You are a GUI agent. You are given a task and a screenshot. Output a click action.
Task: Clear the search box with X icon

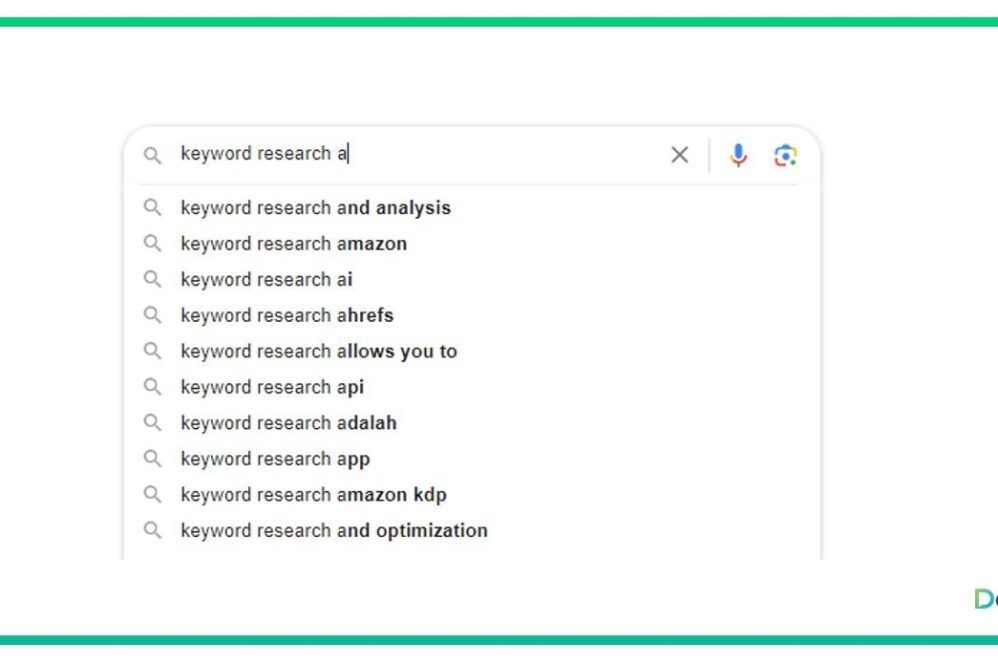(x=679, y=155)
